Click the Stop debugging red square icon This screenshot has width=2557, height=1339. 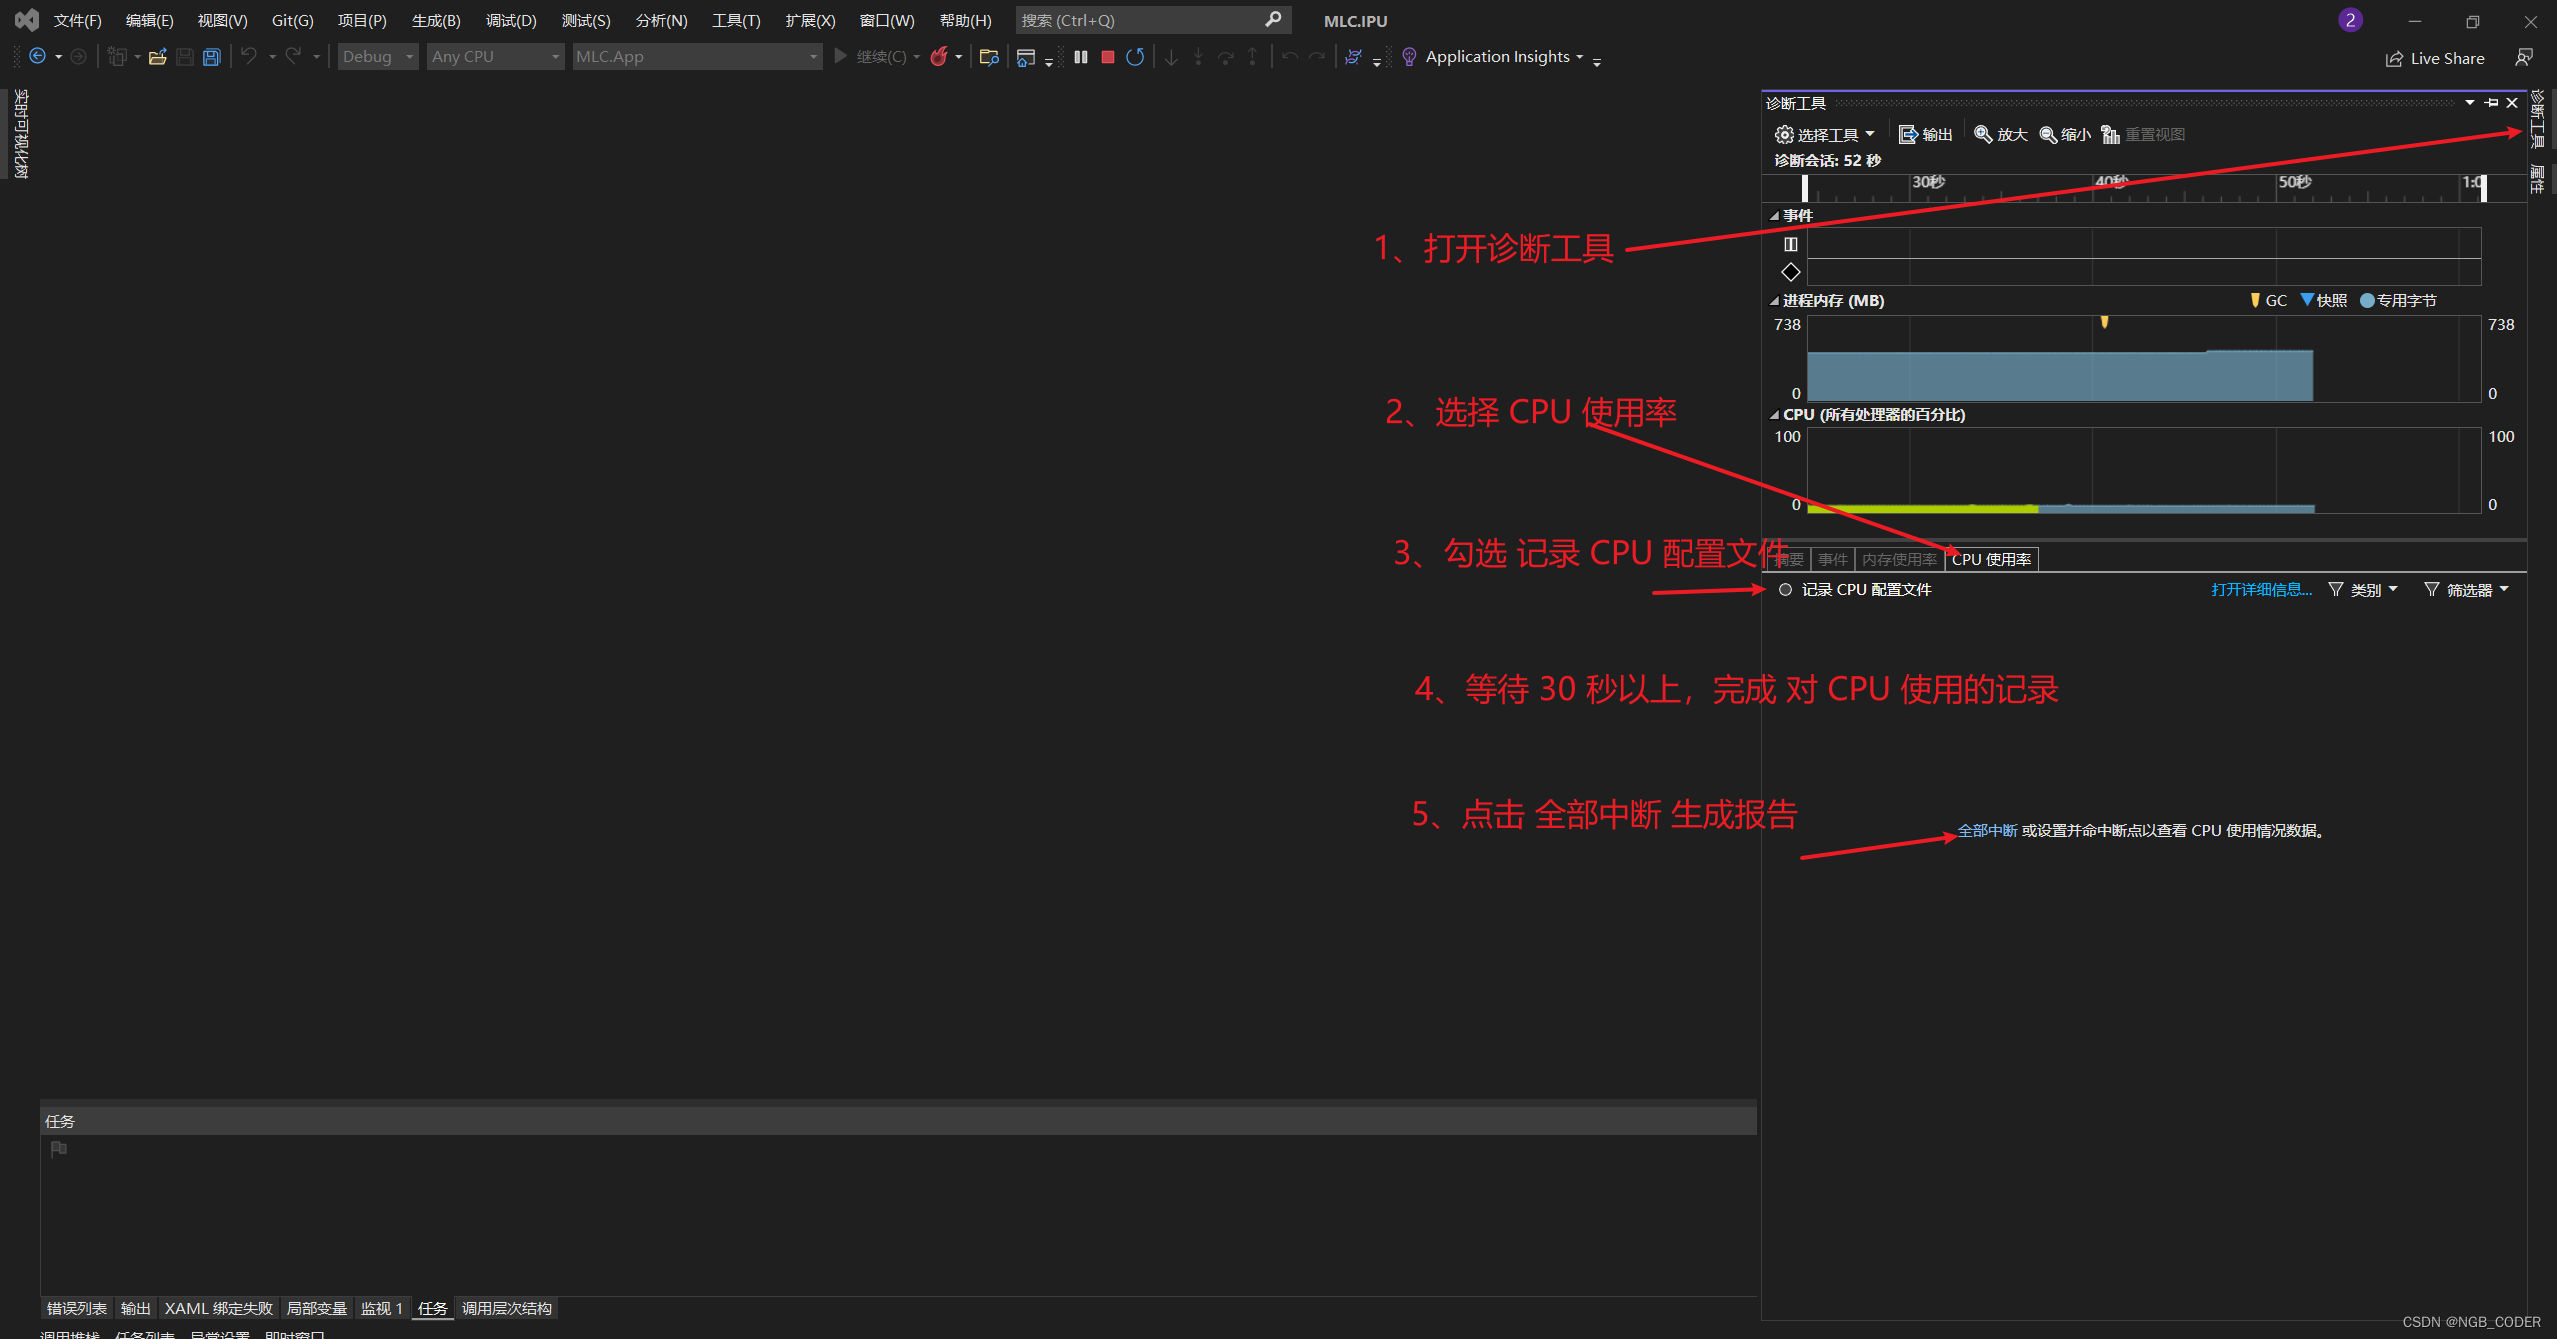1107,57
